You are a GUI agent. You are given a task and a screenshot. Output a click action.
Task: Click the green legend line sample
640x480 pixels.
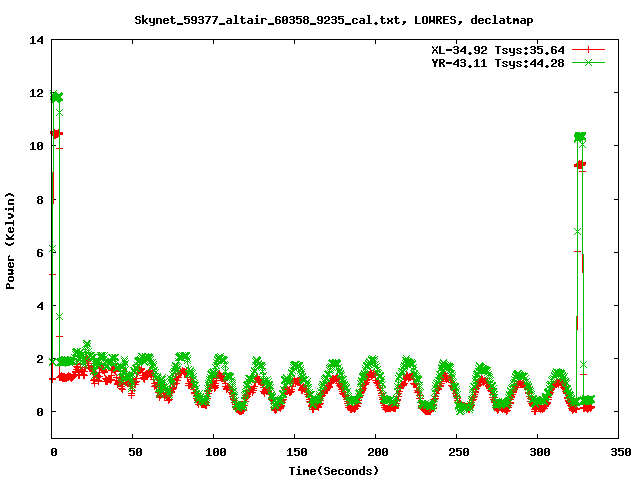click(x=588, y=63)
